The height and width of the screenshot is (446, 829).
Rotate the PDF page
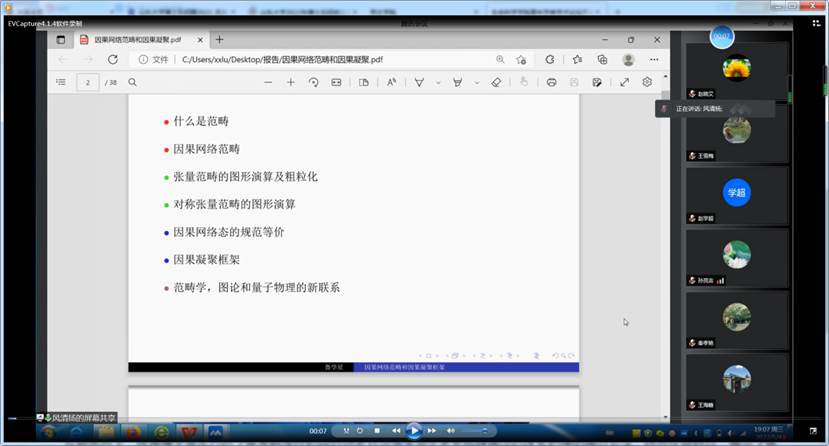pos(314,82)
